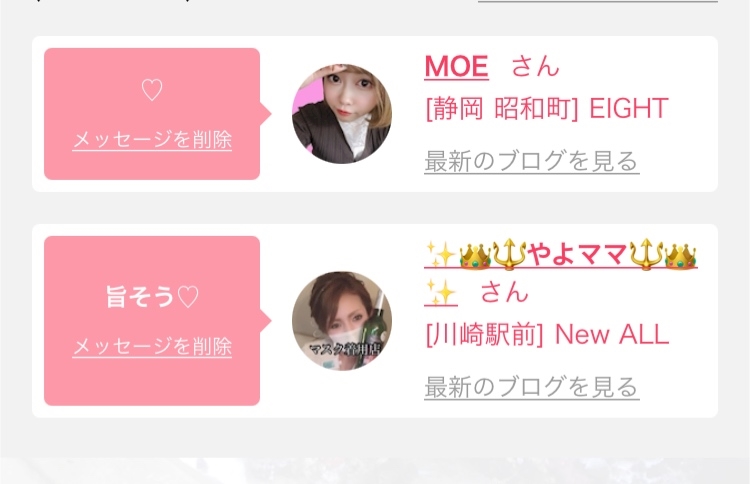Click the heart icon in MOE's message bubble
The width and height of the screenshot is (750, 484).
click(x=152, y=90)
